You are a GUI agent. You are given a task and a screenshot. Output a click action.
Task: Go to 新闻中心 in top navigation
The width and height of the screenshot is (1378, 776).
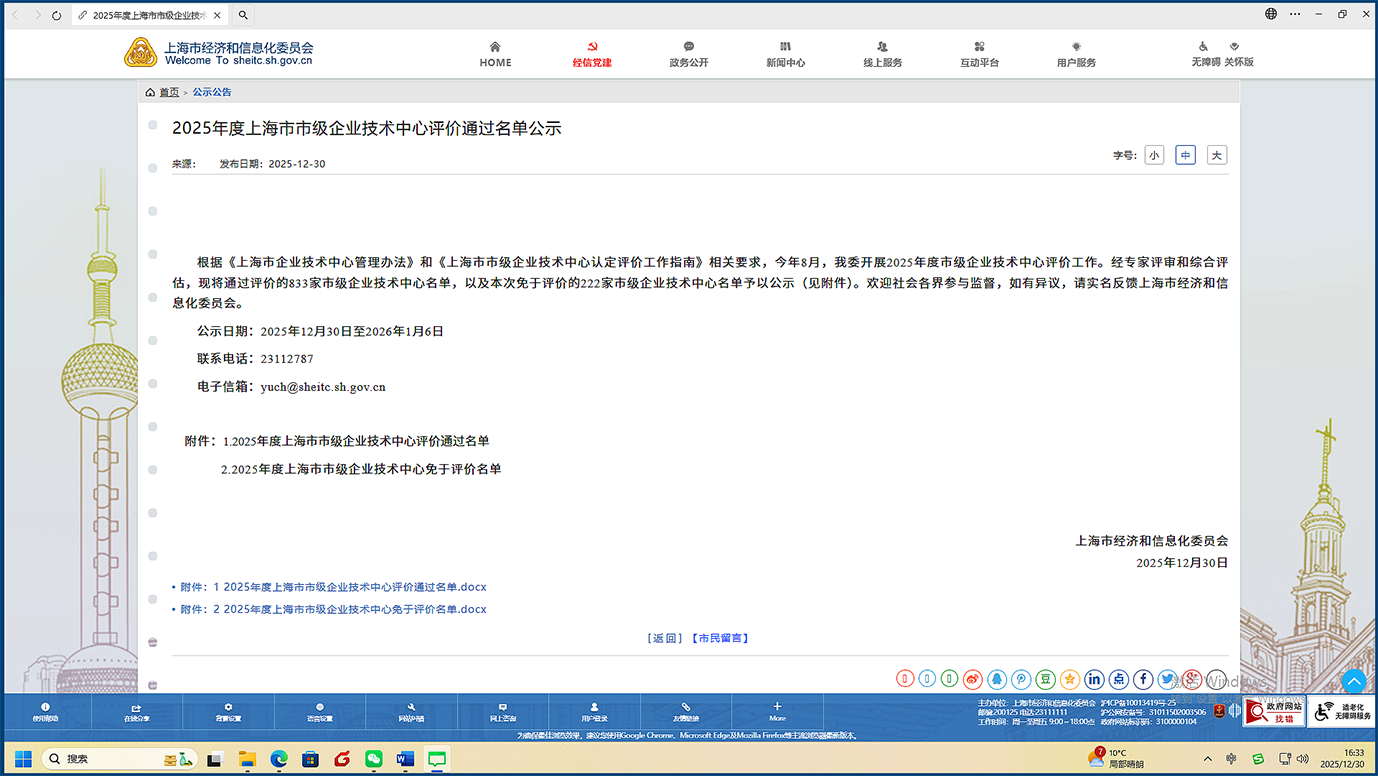(785, 54)
